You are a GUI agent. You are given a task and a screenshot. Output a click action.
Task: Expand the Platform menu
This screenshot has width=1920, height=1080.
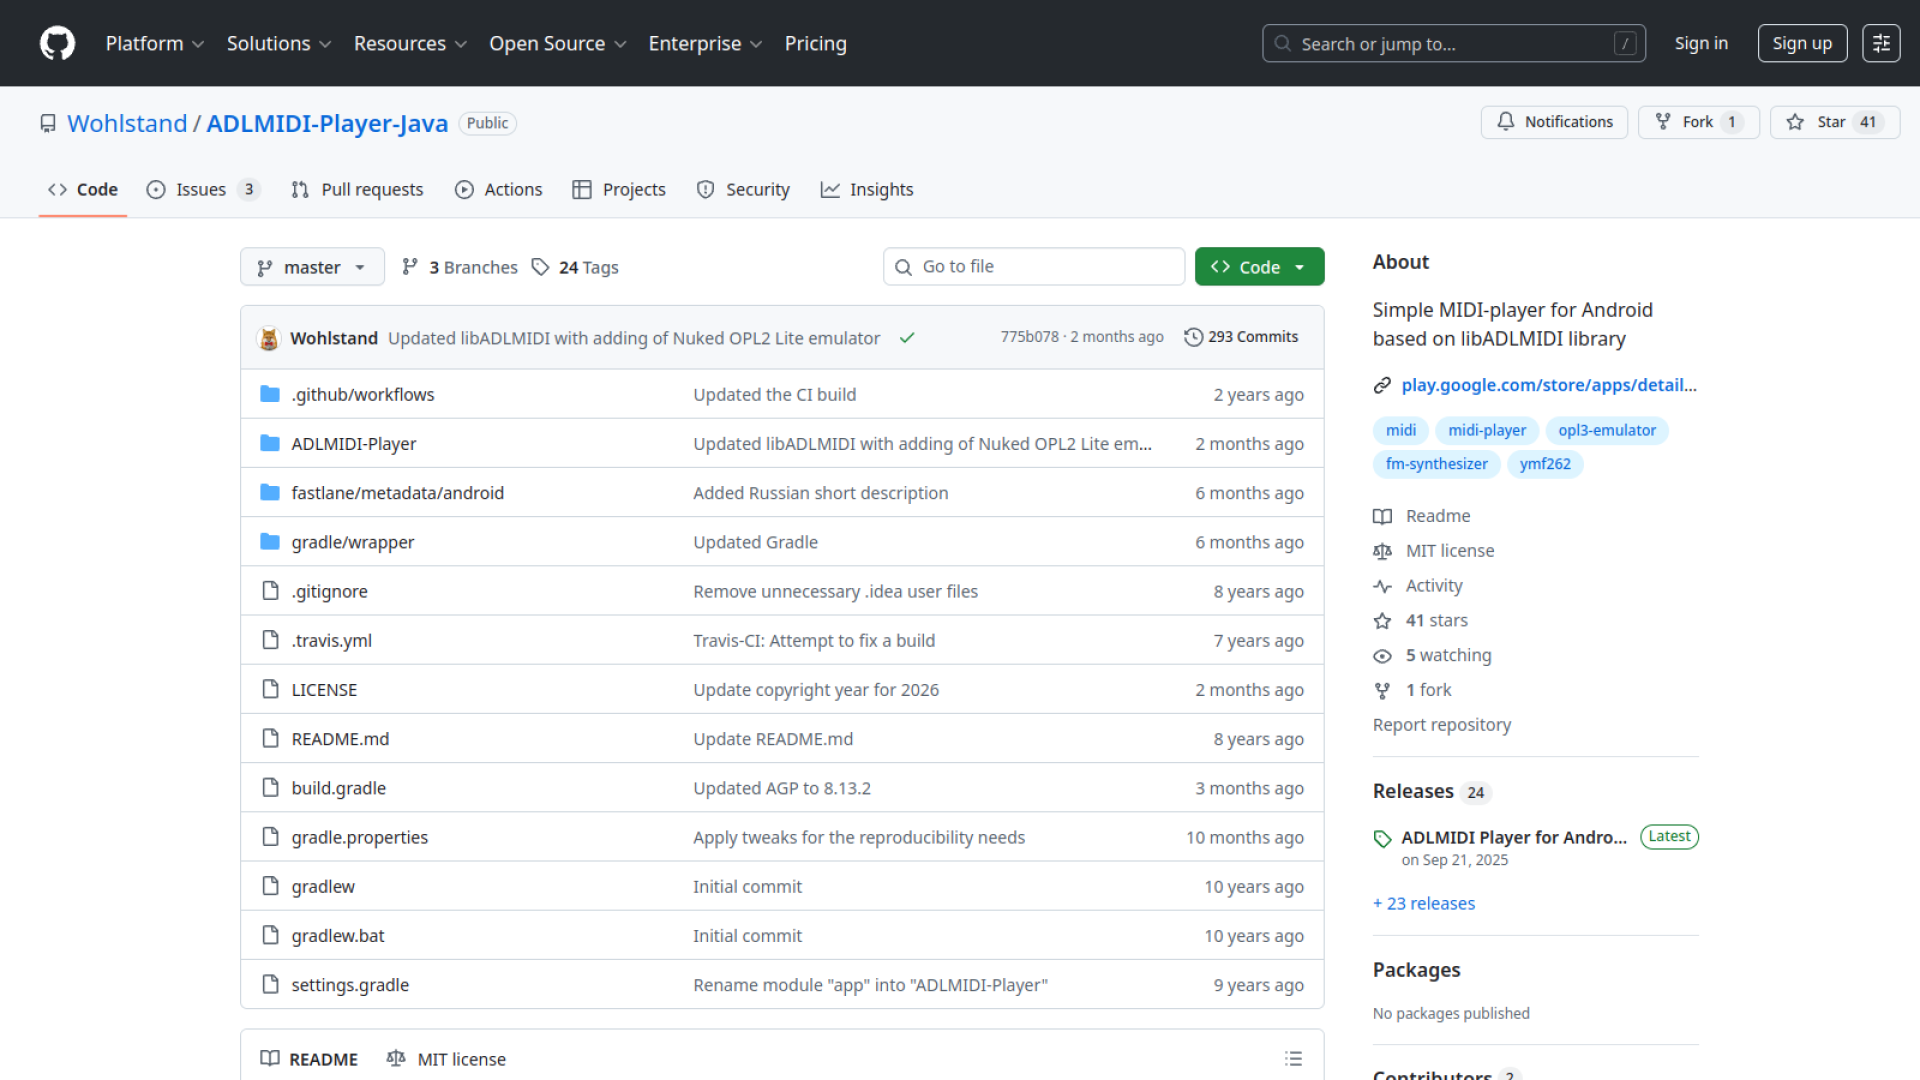pos(155,43)
